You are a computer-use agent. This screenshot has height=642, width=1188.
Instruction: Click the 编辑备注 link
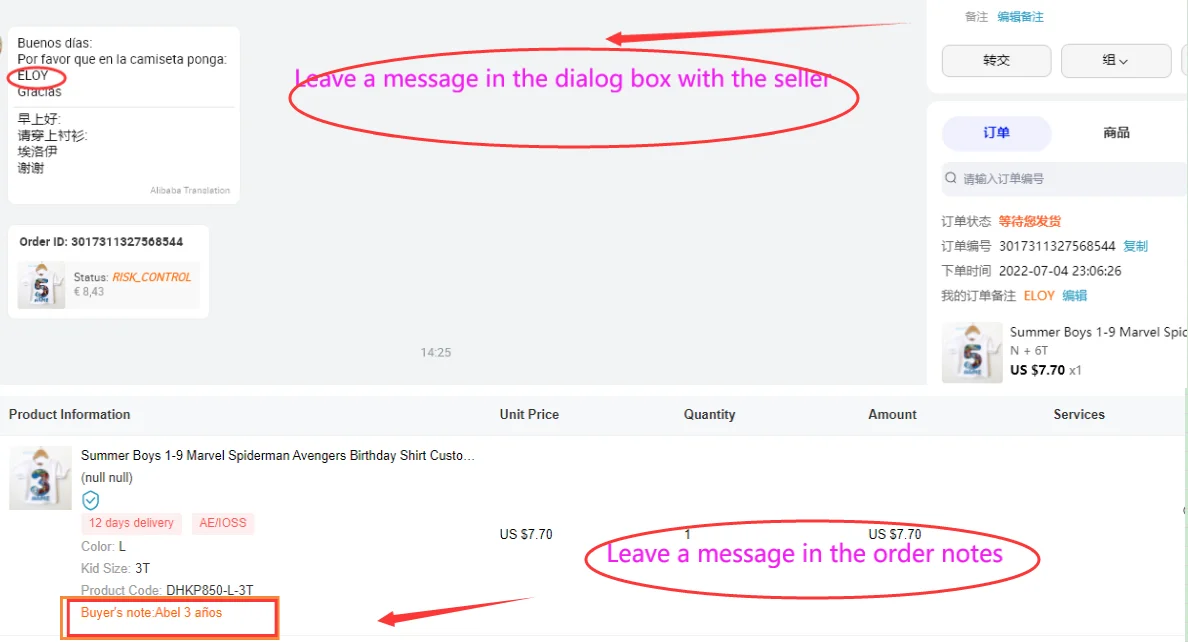[x=1020, y=17]
